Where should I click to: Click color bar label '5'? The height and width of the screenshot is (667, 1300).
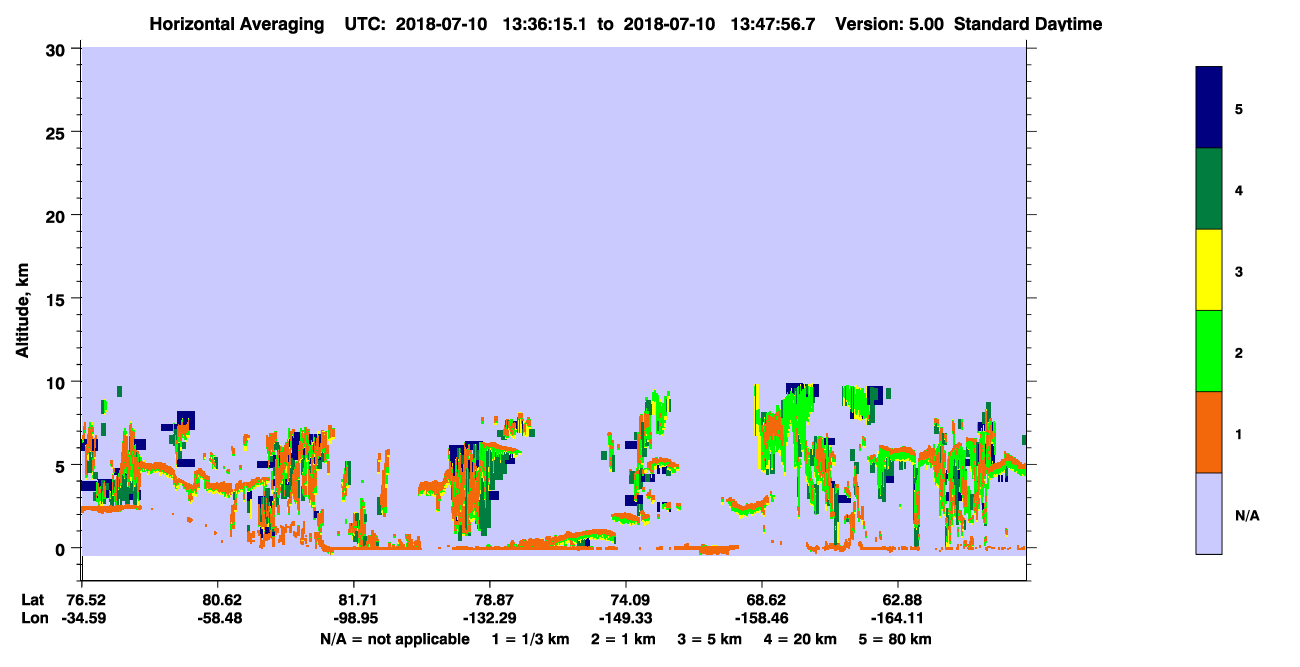tap(1239, 108)
